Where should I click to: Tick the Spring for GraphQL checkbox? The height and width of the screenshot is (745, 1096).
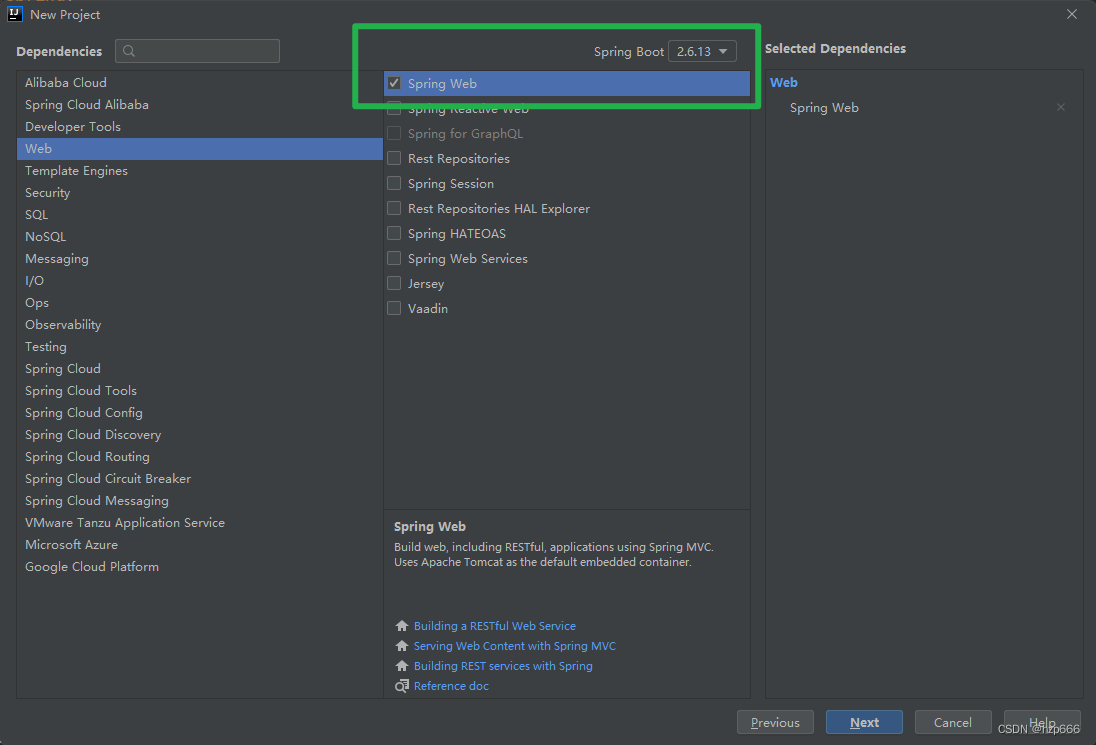tap(394, 133)
